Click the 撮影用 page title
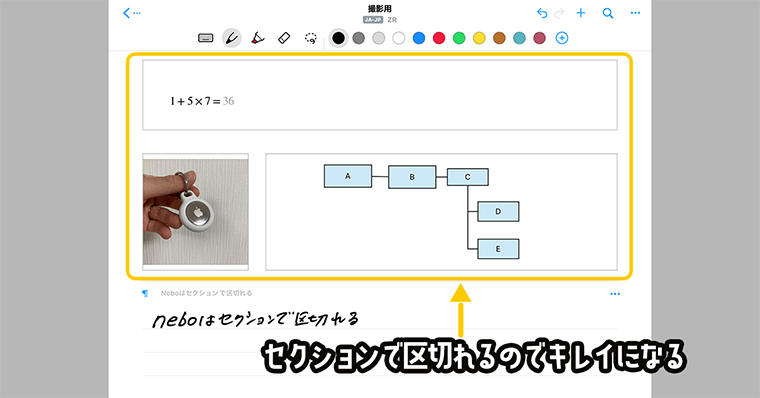Screen dimensions: 760x398 pos(380,9)
